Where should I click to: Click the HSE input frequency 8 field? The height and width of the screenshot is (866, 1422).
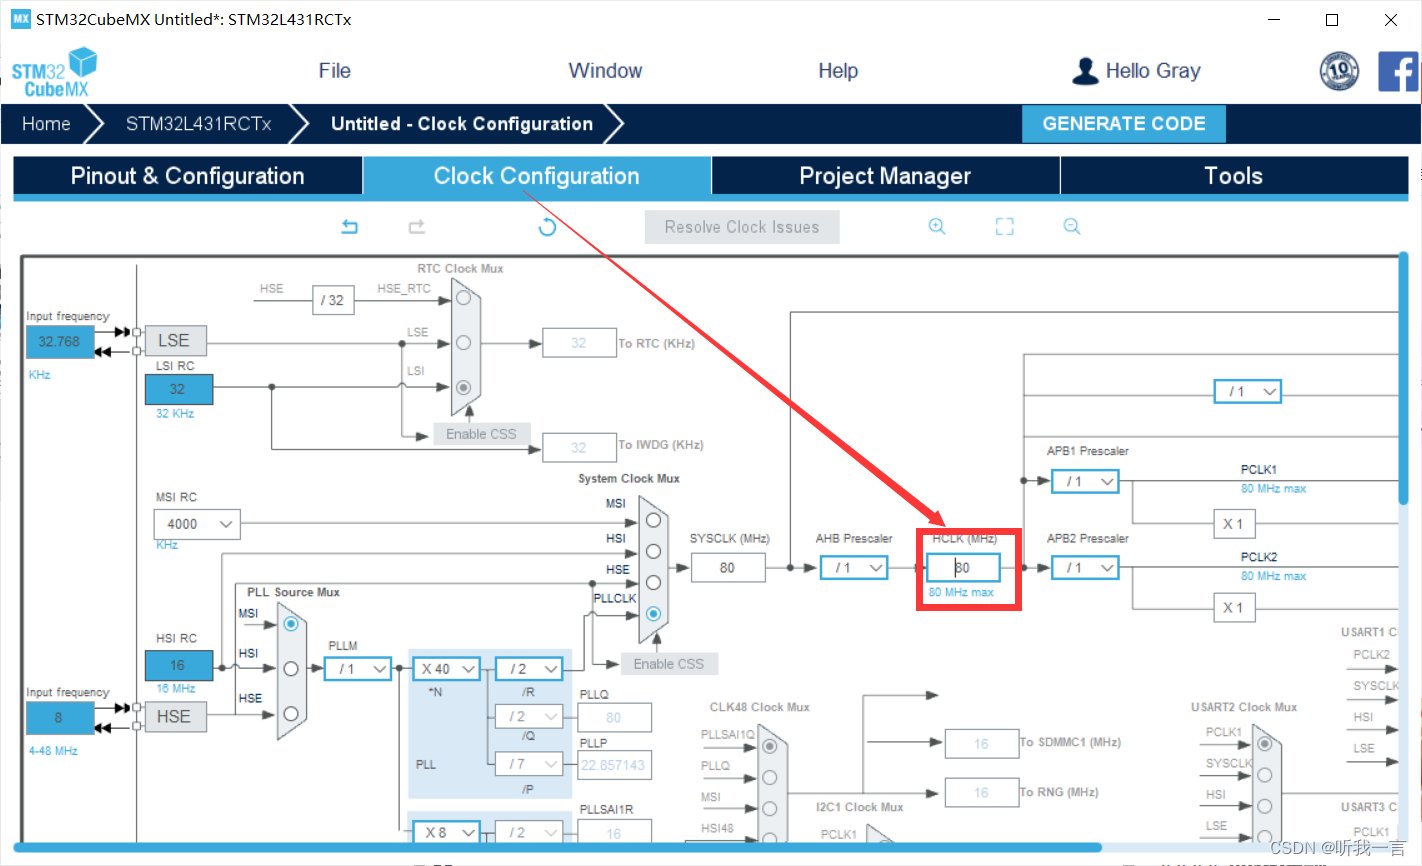point(60,718)
